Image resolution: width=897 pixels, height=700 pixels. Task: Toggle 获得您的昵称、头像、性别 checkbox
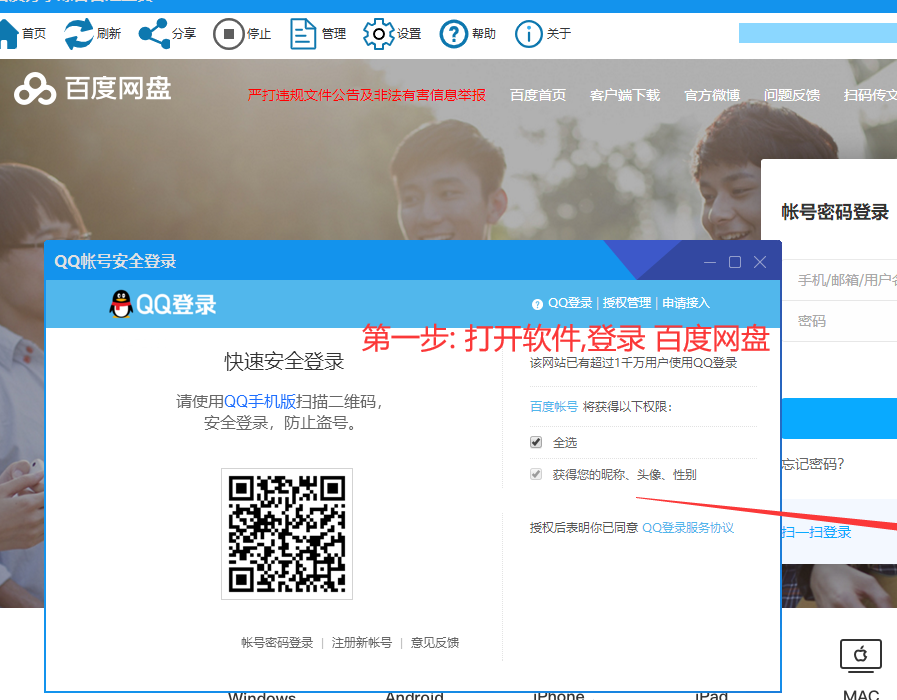tap(536, 474)
